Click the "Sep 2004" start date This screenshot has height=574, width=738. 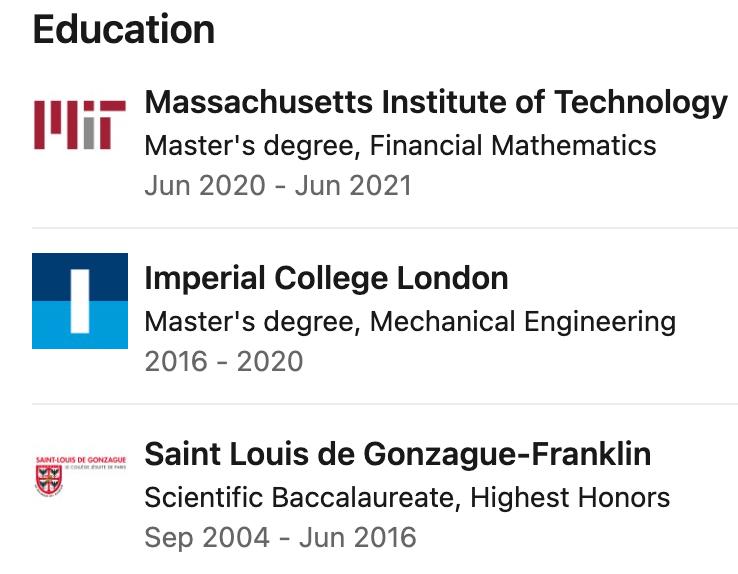click(x=207, y=537)
